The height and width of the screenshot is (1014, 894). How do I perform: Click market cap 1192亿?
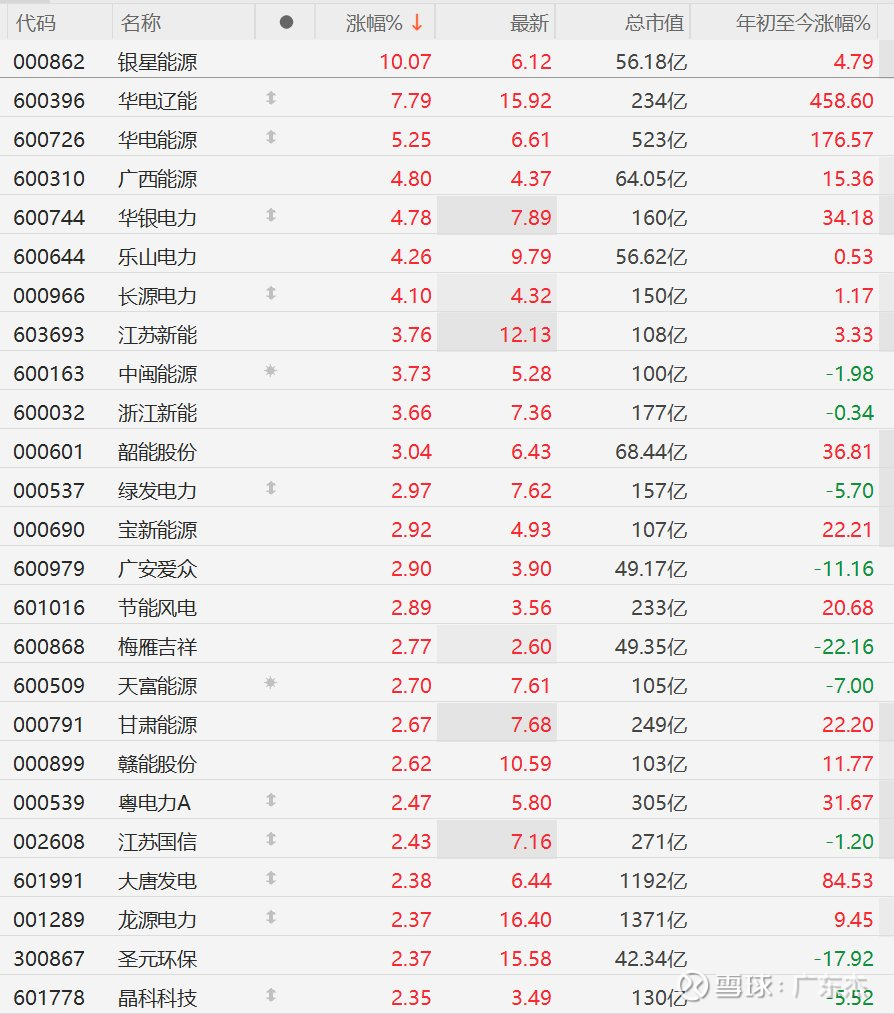[653, 881]
